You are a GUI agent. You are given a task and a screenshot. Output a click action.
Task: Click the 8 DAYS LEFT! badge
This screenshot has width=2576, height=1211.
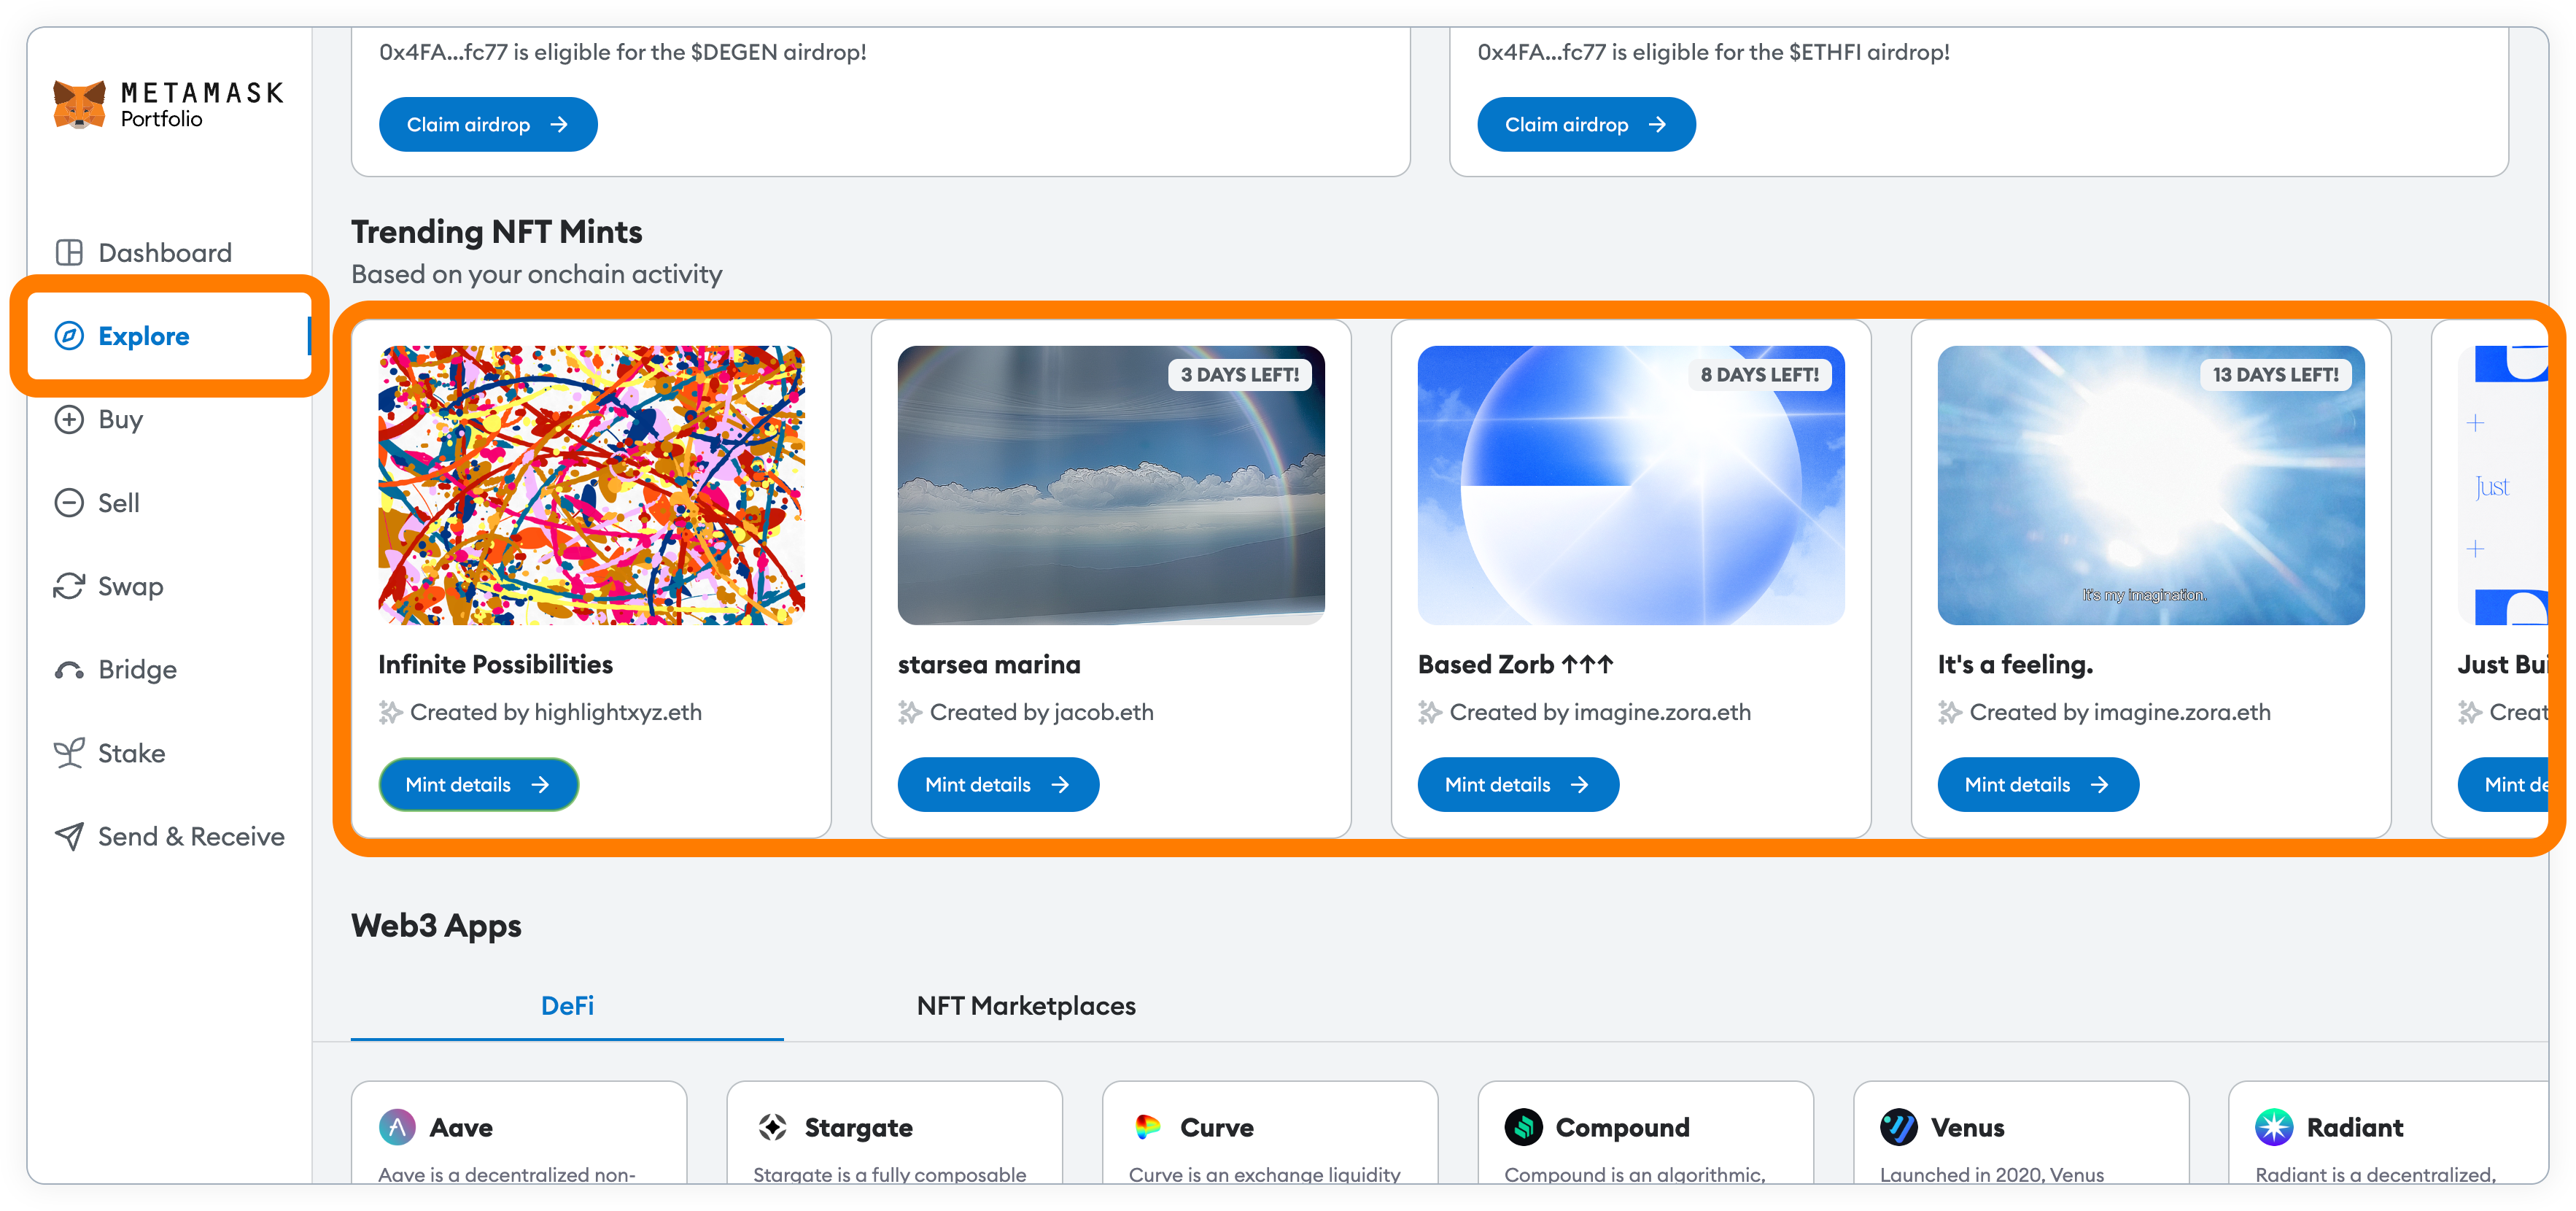click(1760, 375)
